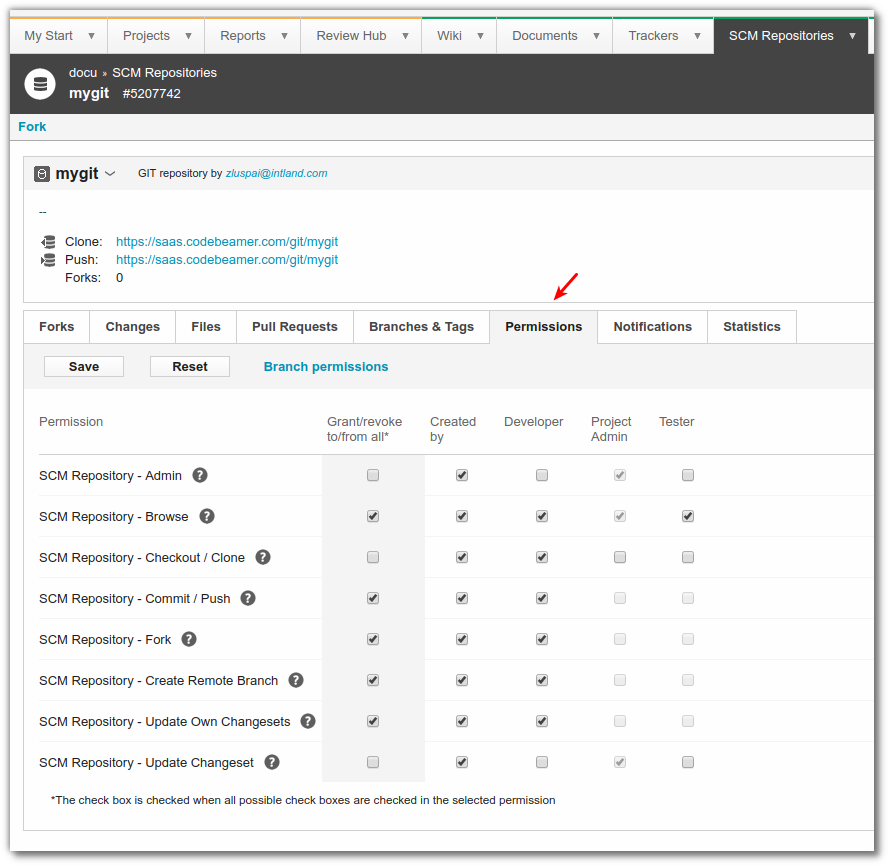Image resolution: width=890 pixels, height=867 pixels.
Task: Click the Reset button
Action: (x=190, y=367)
